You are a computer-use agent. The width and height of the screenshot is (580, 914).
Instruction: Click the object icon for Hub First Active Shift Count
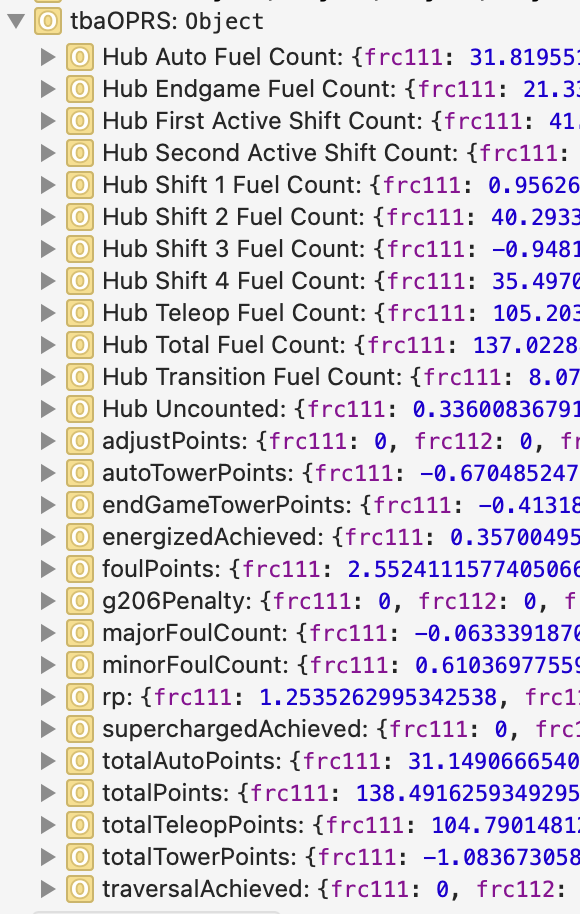tap(80, 121)
